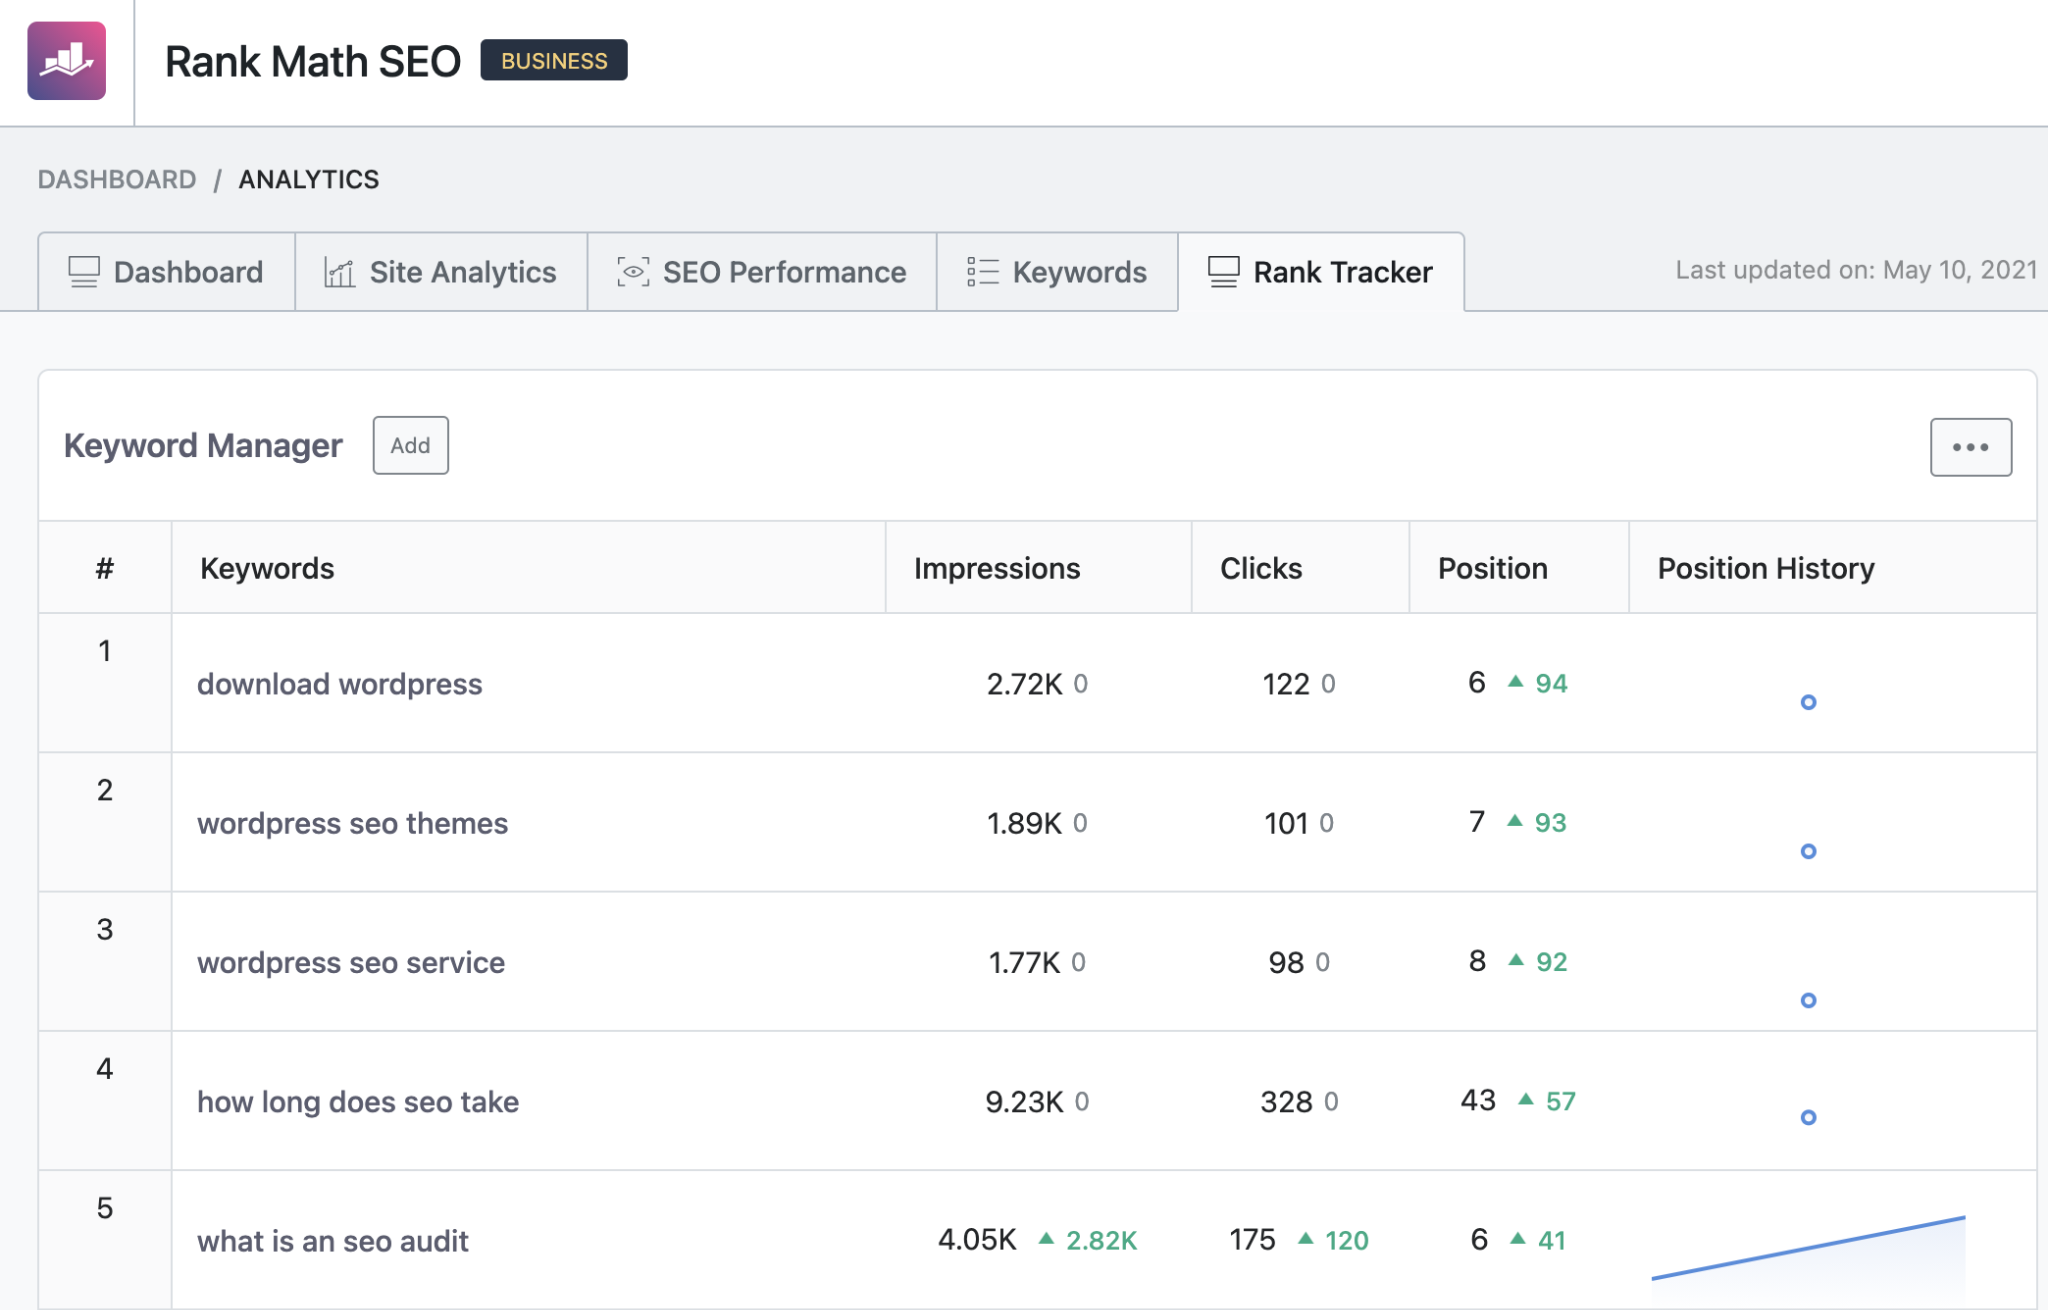2048x1310 pixels.
Task: Click the Rank Tracker monitor icon
Action: pos(1224,272)
